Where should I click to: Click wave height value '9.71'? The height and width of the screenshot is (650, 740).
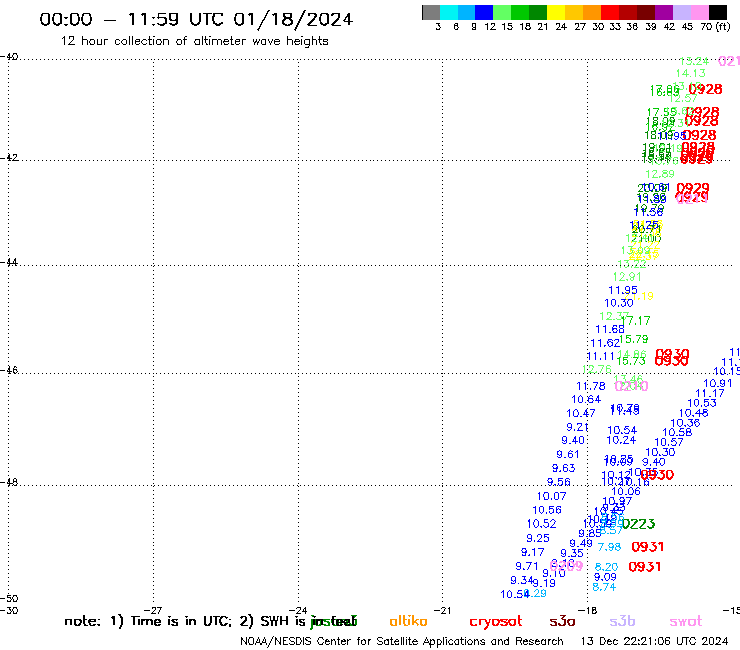pyautogui.click(x=527, y=566)
